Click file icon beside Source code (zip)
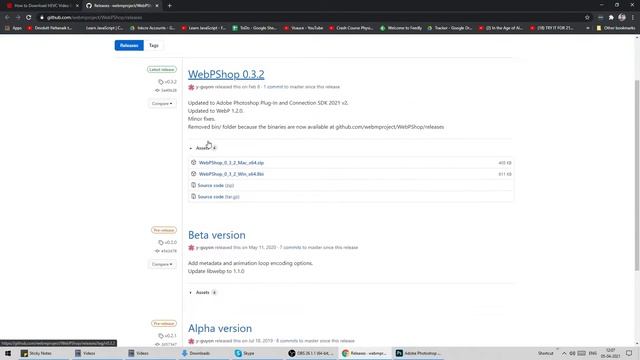The height and width of the screenshot is (360, 640). click(x=193, y=185)
